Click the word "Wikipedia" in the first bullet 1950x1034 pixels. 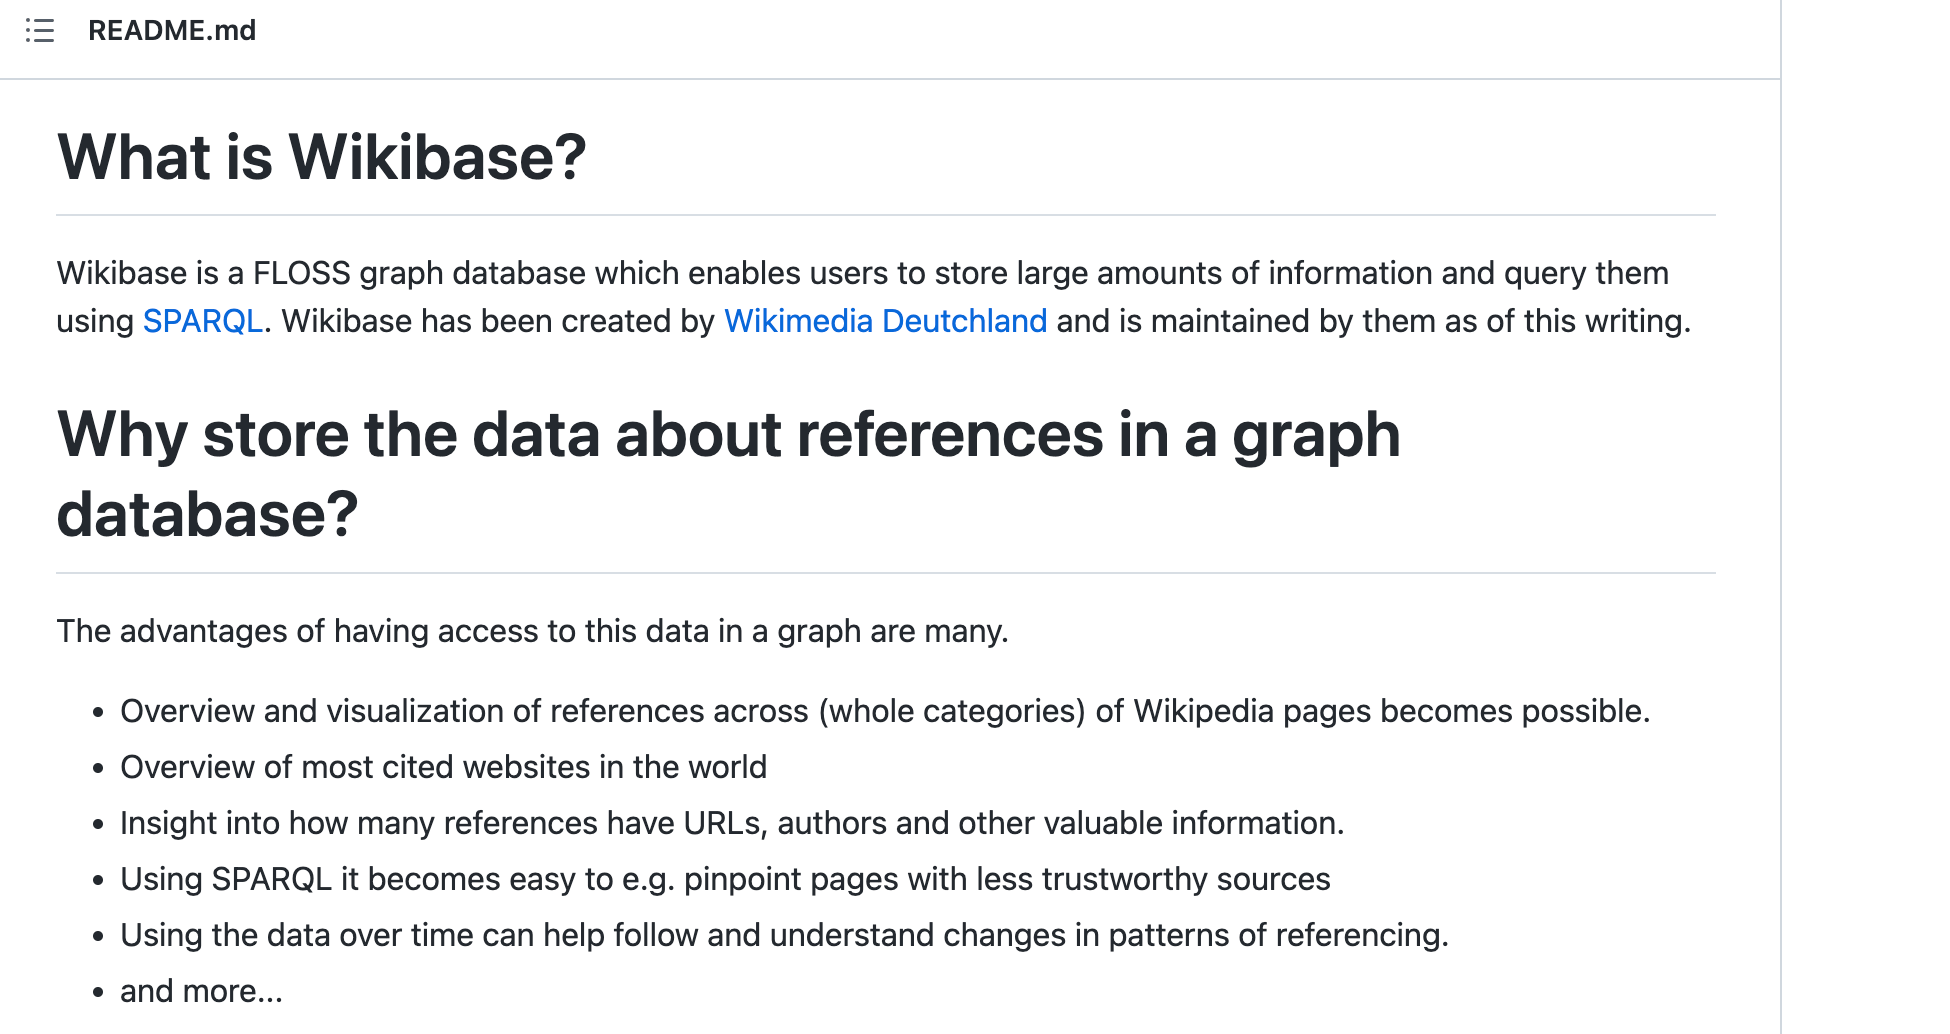pyautogui.click(x=1203, y=711)
